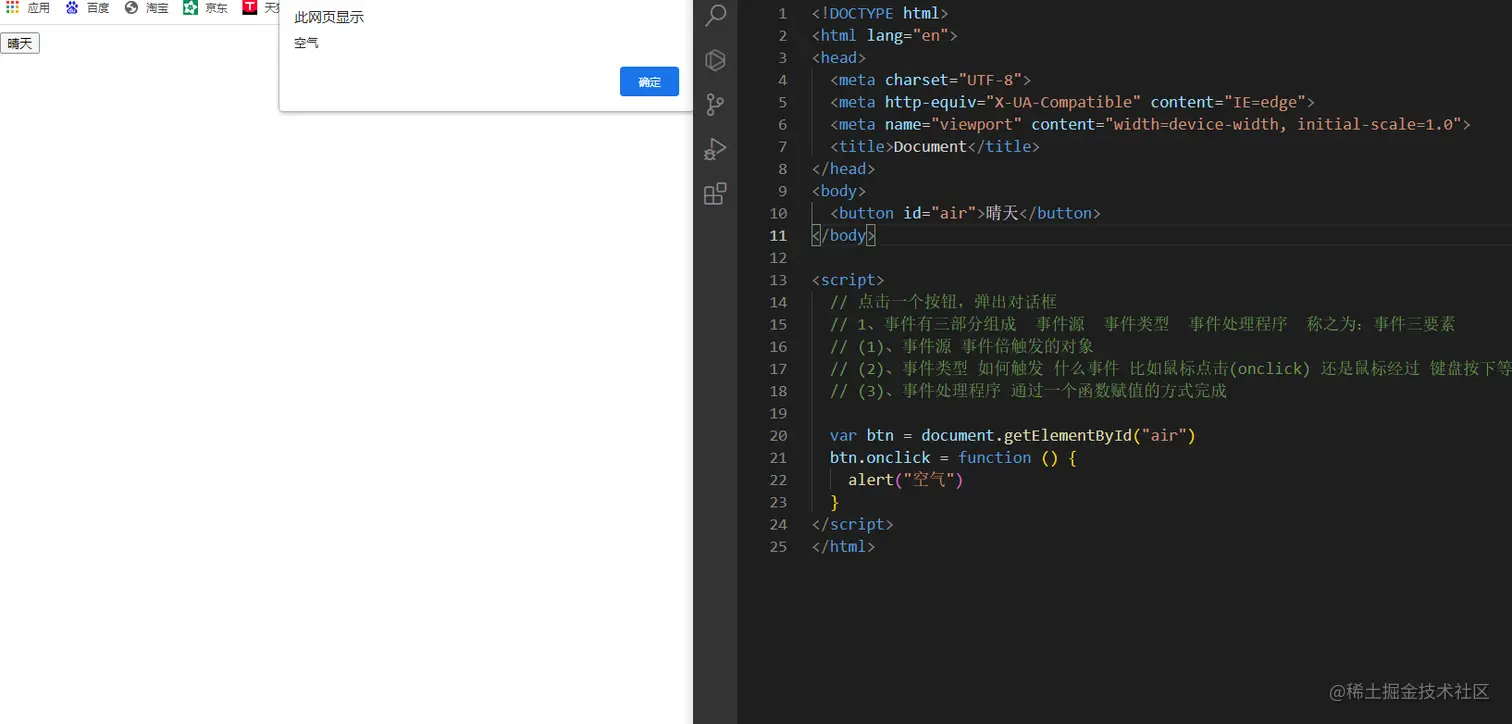Open the 京东 bookmark

206,8
